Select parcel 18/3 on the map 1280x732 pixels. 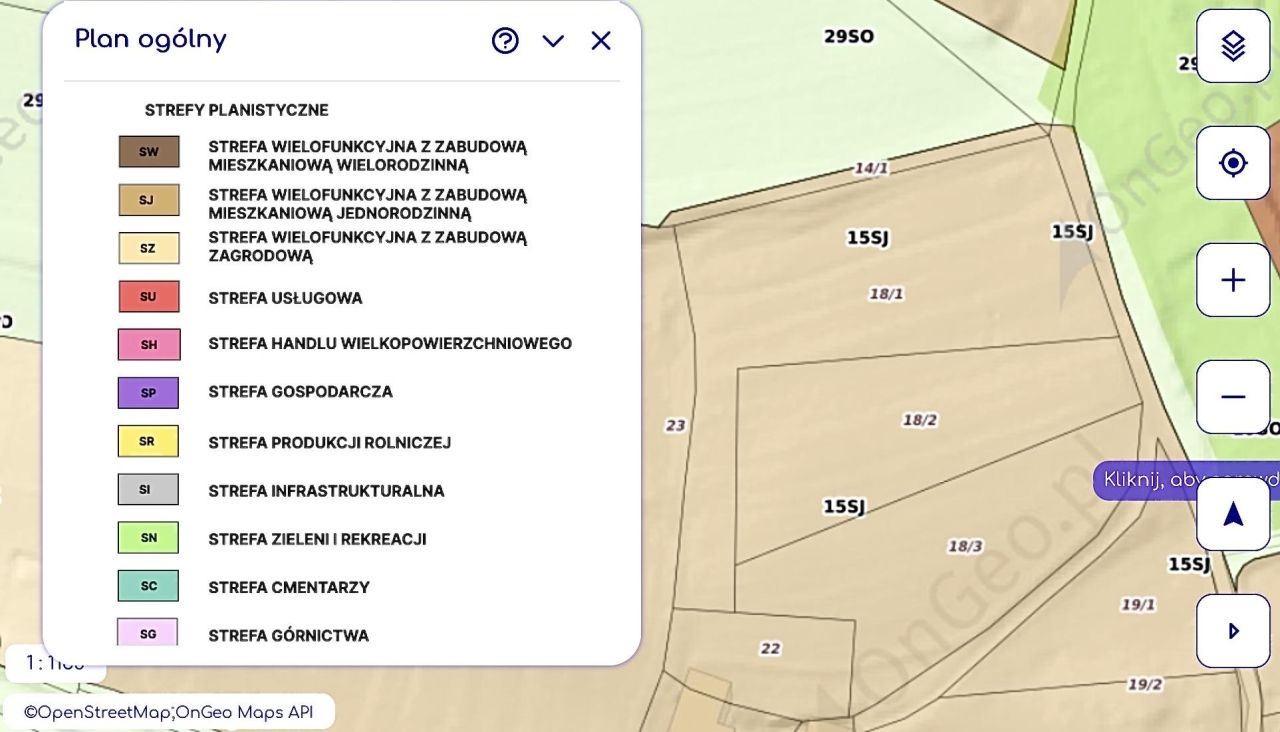pyautogui.click(x=965, y=546)
